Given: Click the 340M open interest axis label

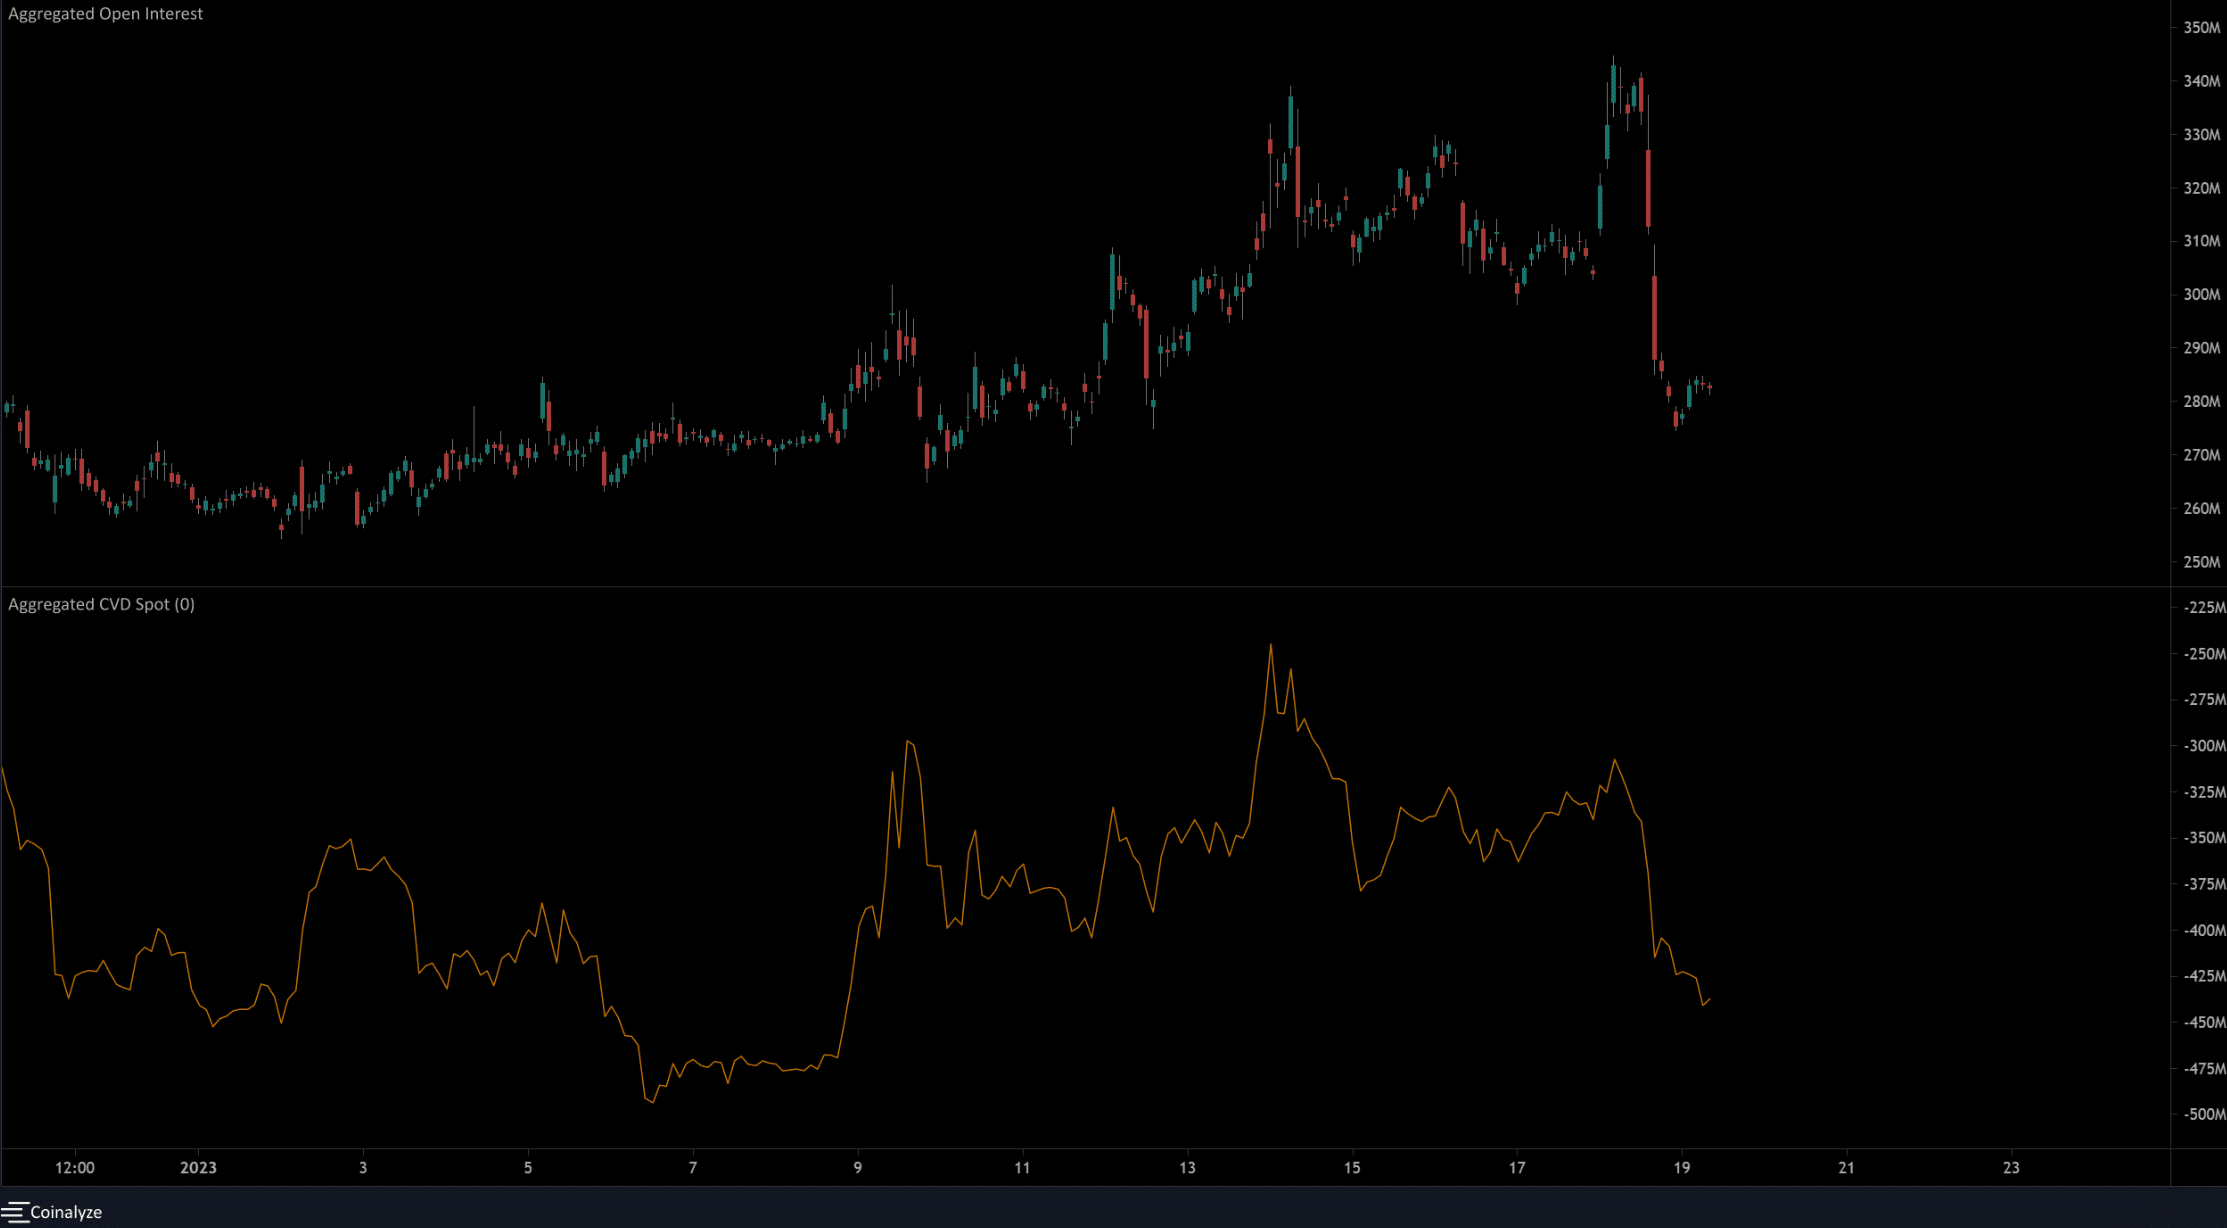Looking at the screenshot, I should [2201, 81].
